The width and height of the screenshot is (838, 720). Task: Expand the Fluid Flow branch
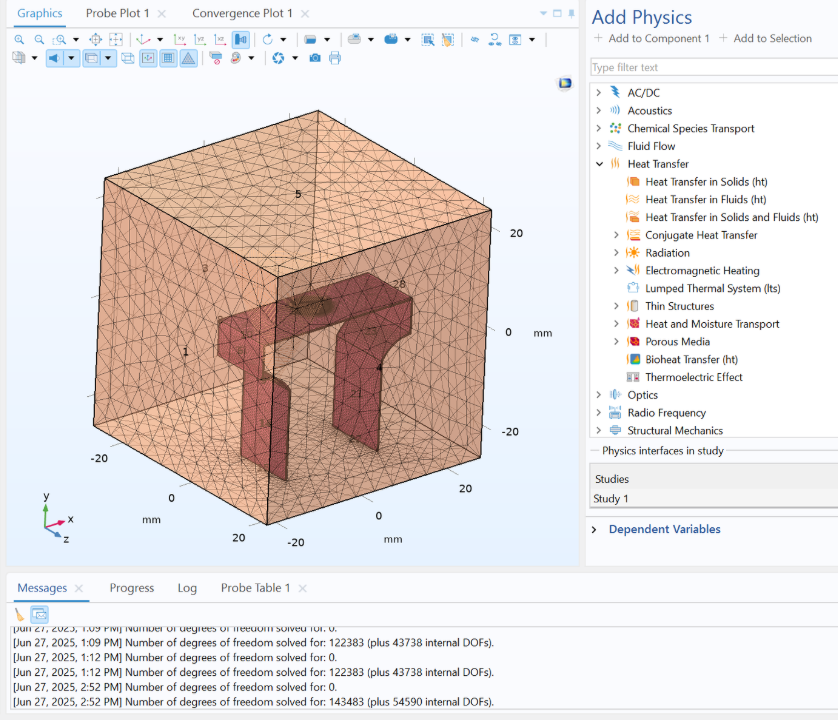pyautogui.click(x=599, y=146)
